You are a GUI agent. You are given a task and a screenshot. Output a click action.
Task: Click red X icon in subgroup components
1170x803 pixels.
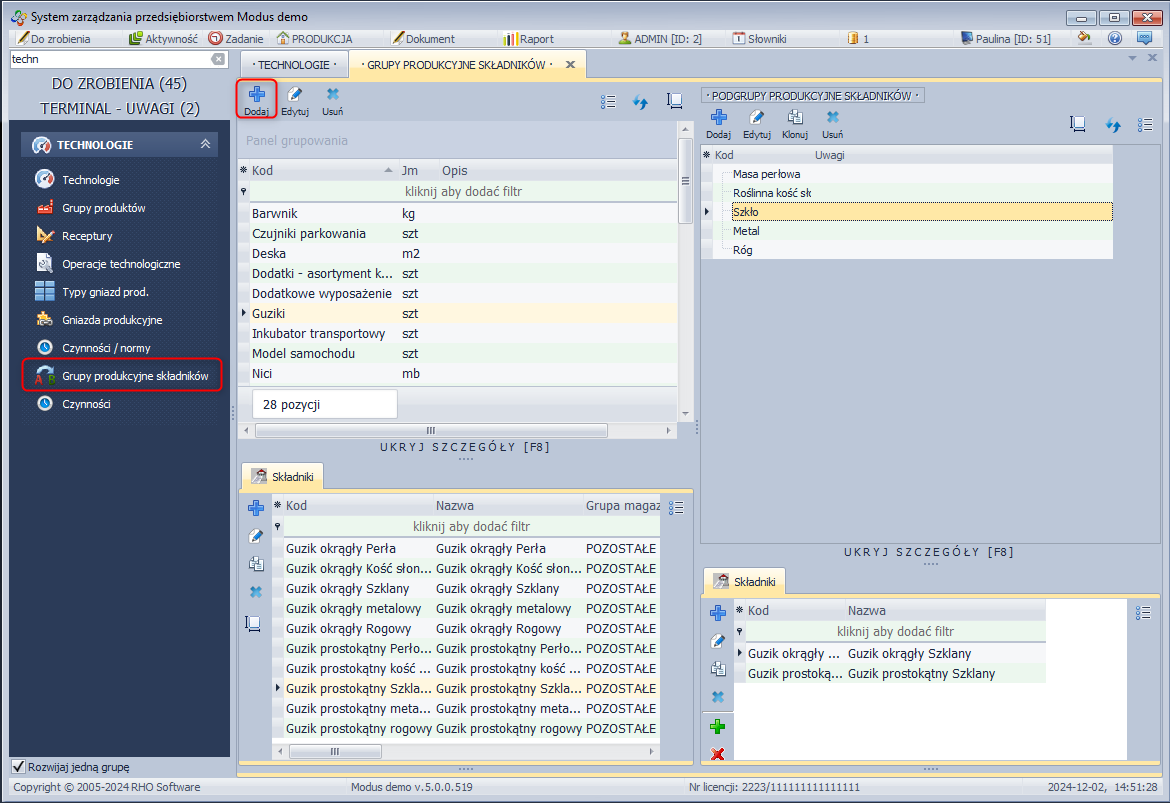point(717,753)
